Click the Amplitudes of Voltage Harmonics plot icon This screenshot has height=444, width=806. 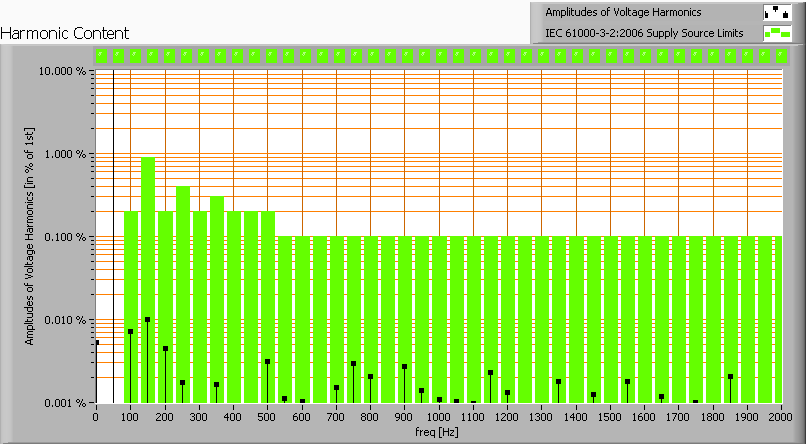pos(776,12)
